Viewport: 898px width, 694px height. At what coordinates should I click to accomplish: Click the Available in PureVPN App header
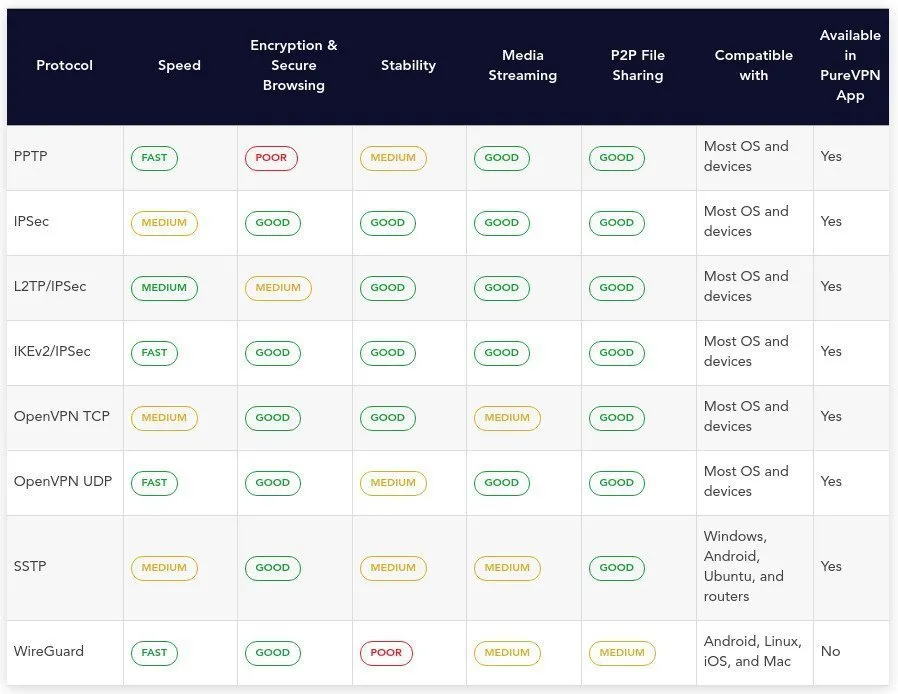point(850,66)
